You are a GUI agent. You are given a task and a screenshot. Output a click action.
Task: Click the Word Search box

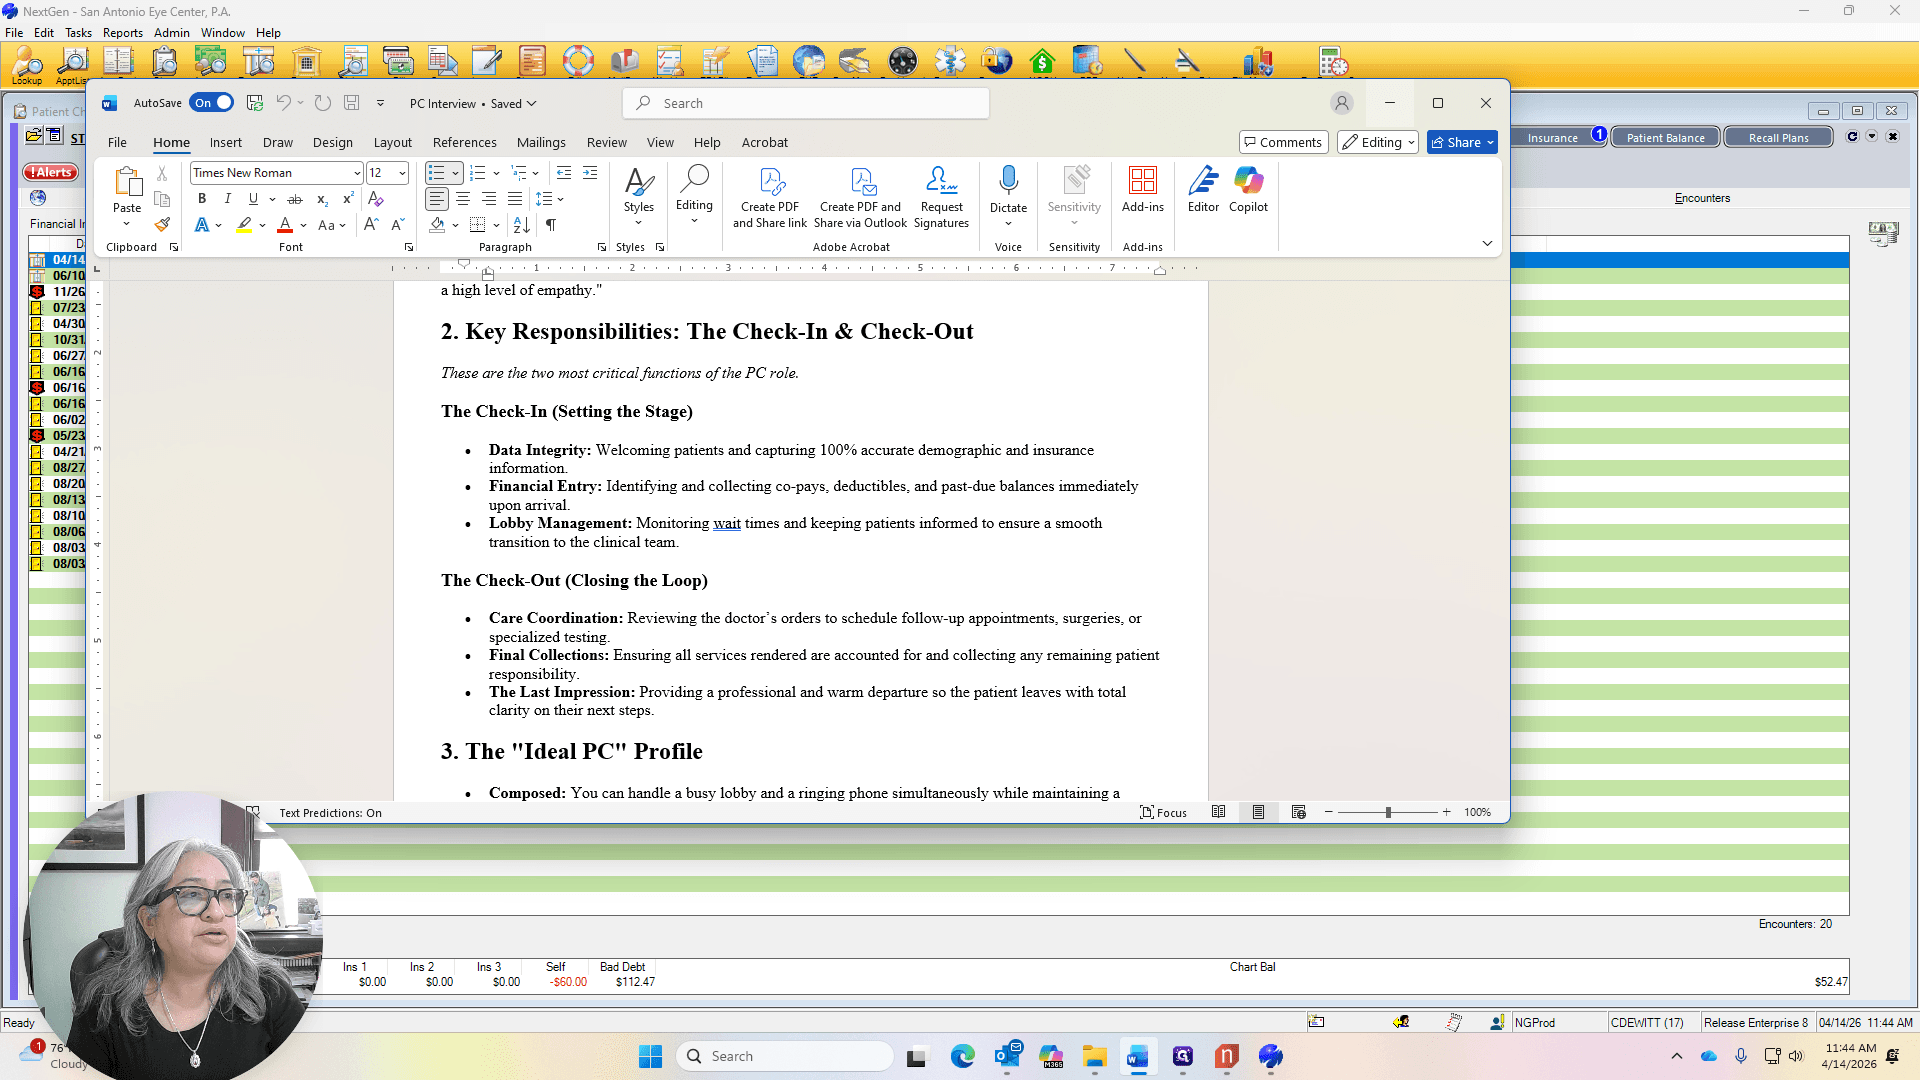(806, 103)
